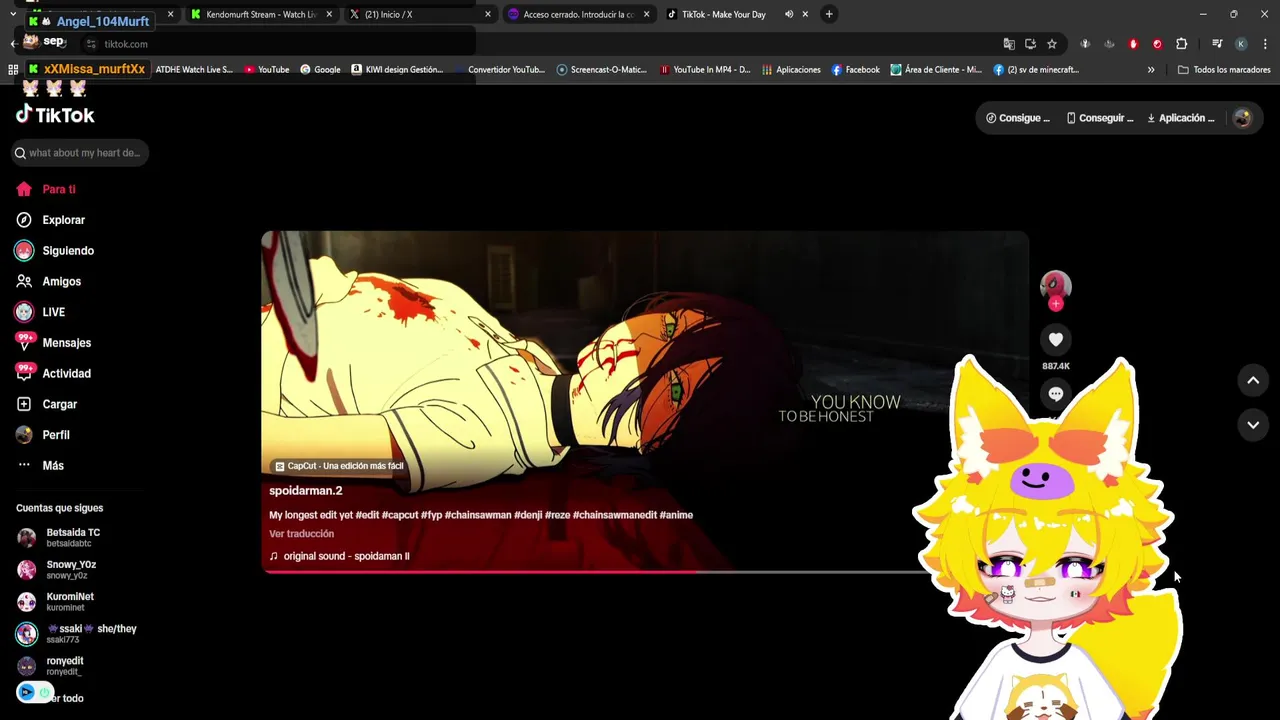Open the apps grid in bookmarks bar
The height and width of the screenshot is (720, 1280).
tap(13, 70)
